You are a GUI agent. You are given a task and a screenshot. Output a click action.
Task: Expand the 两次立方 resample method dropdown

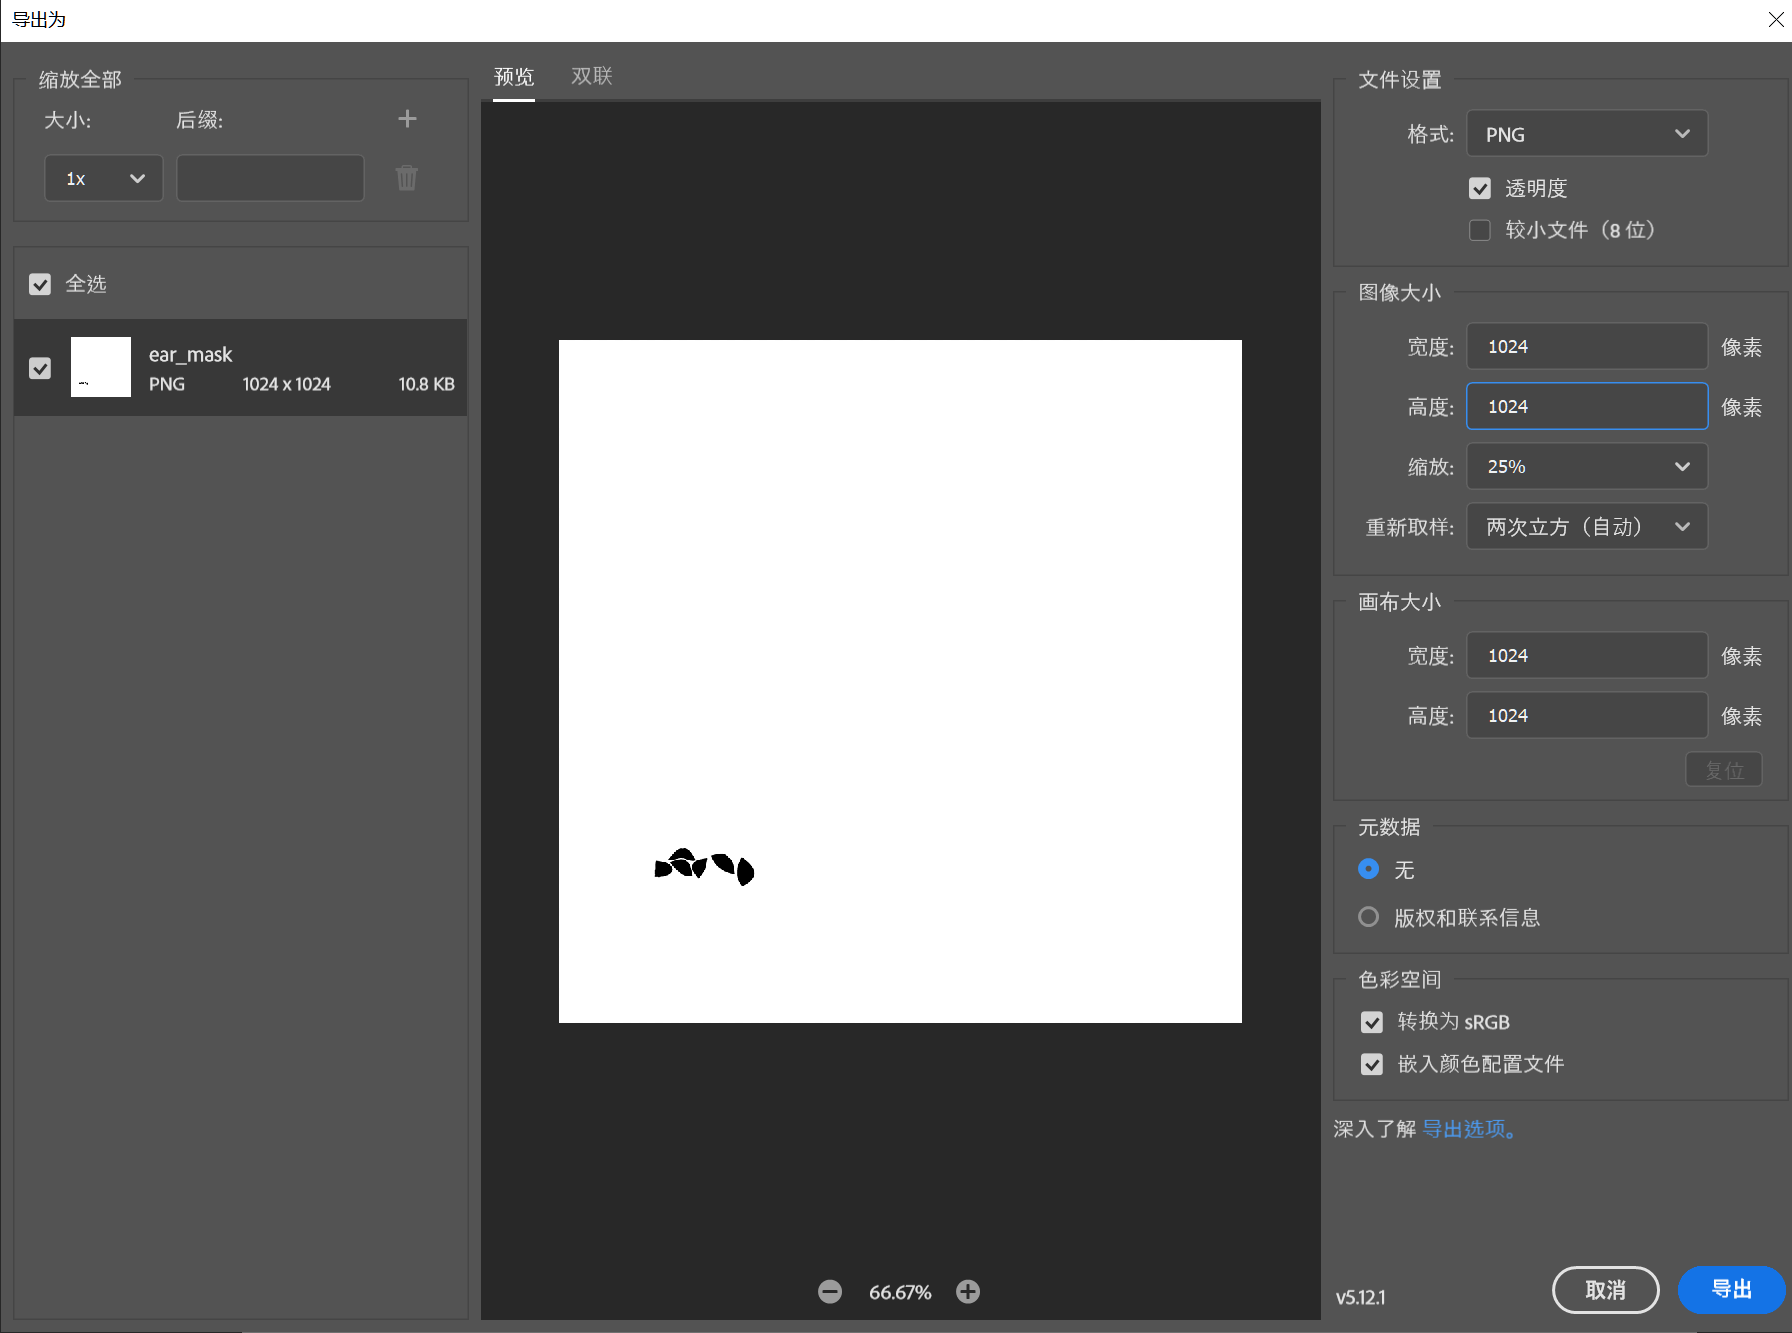pyautogui.click(x=1586, y=527)
